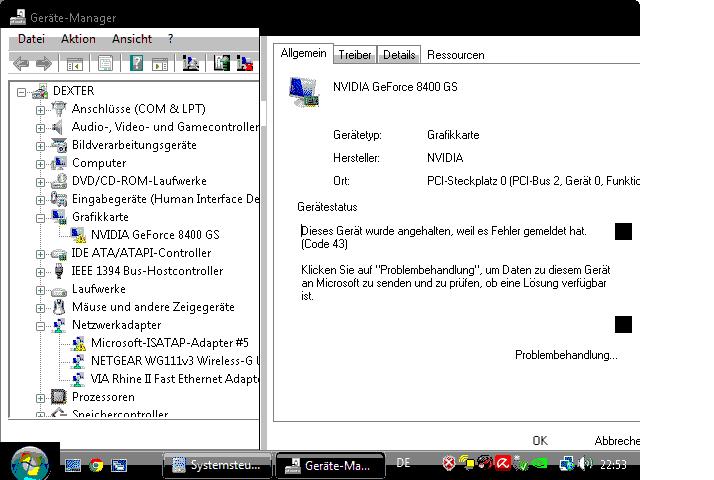714x480 pixels.
Task: Toggle the action pane toolbar icon
Action: pos(160,63)
